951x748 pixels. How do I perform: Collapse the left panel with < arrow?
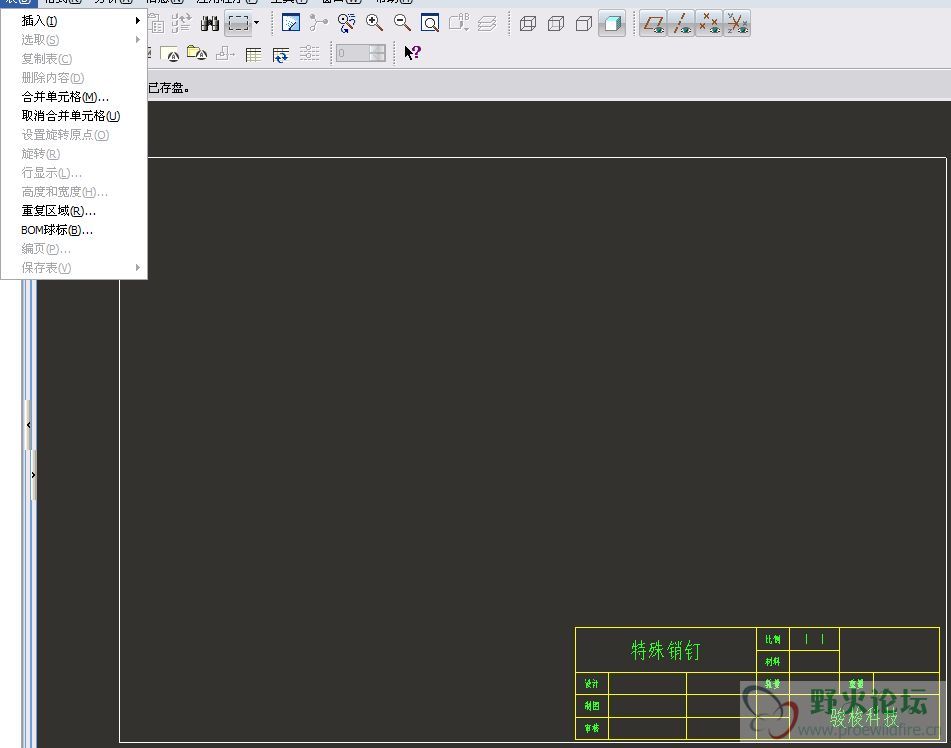(x=28, y=425)
